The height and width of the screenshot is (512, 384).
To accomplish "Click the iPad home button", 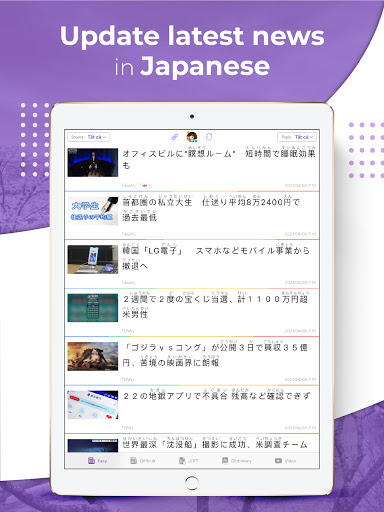I will click(x=192, y=482).
